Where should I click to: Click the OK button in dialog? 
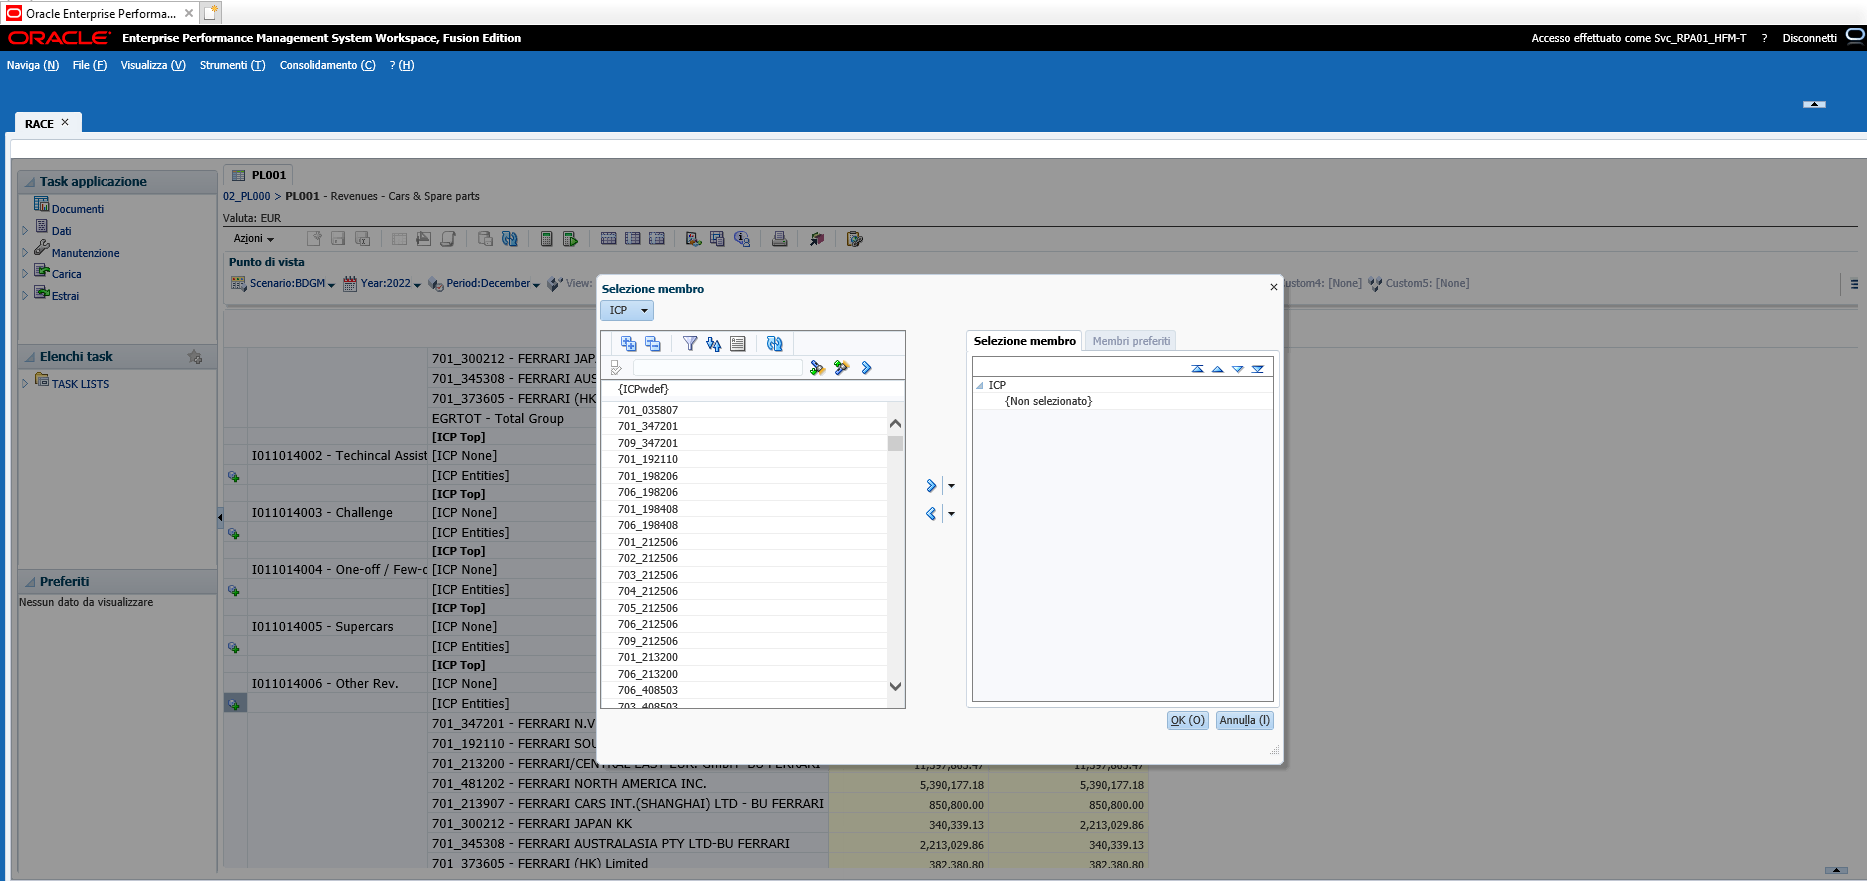pyautogui.click(x=1188, y=720)
